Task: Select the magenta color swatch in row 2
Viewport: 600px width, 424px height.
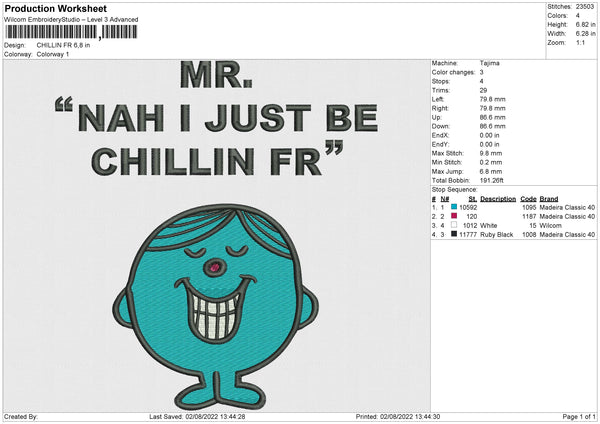Action: click(x=455, y=216)
